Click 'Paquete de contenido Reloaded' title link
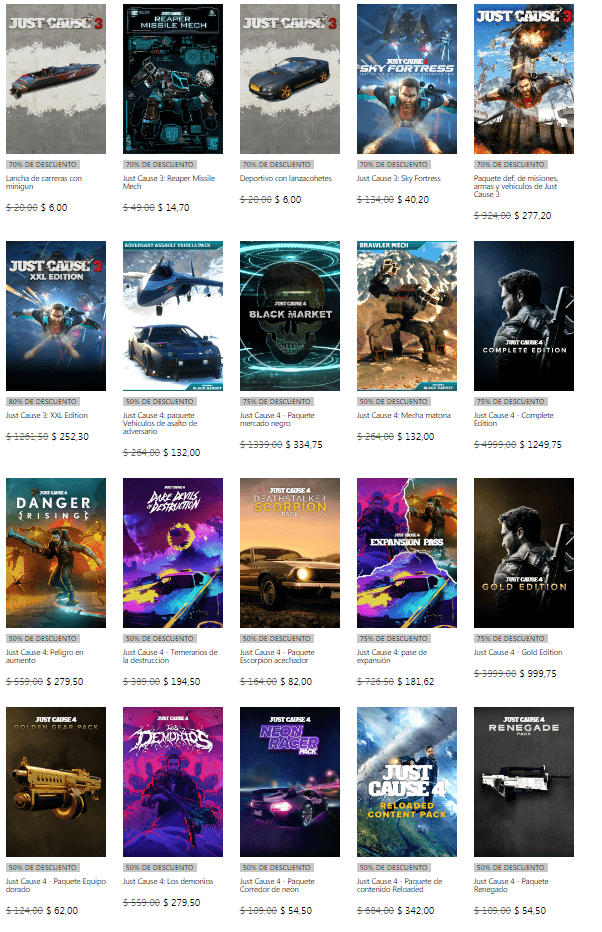602x932 pixels. (399, 887)
